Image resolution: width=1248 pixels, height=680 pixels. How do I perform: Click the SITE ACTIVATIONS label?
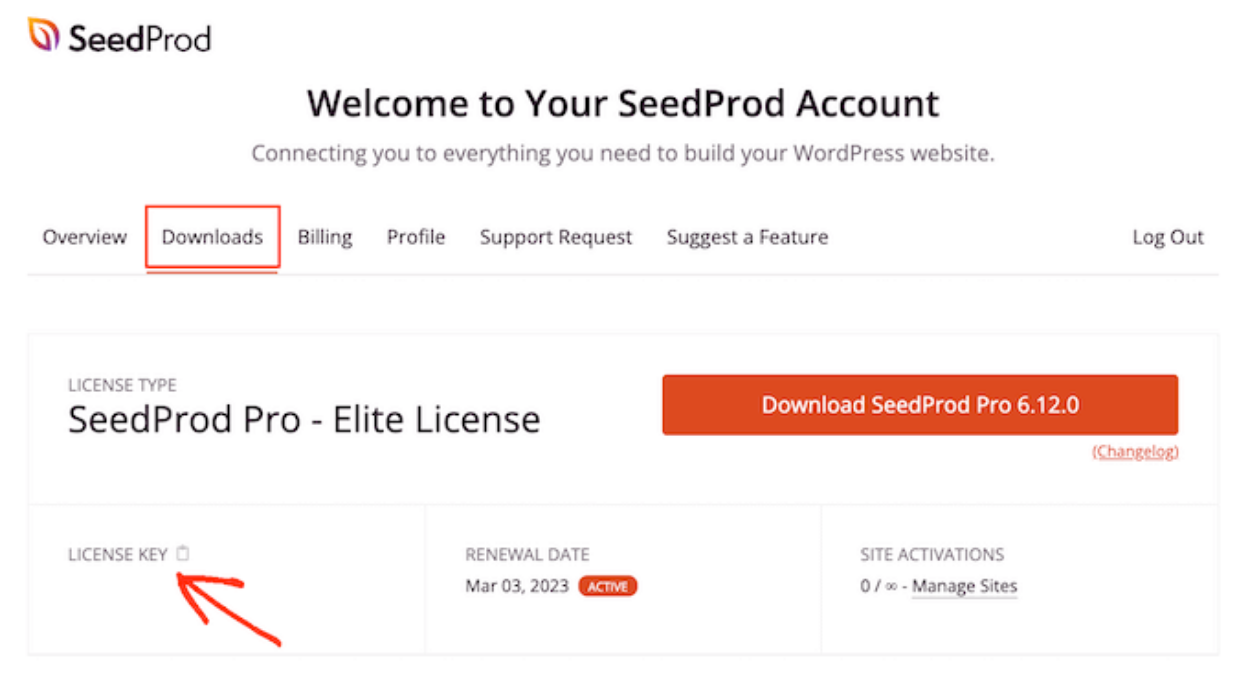[x=932, y=554]
